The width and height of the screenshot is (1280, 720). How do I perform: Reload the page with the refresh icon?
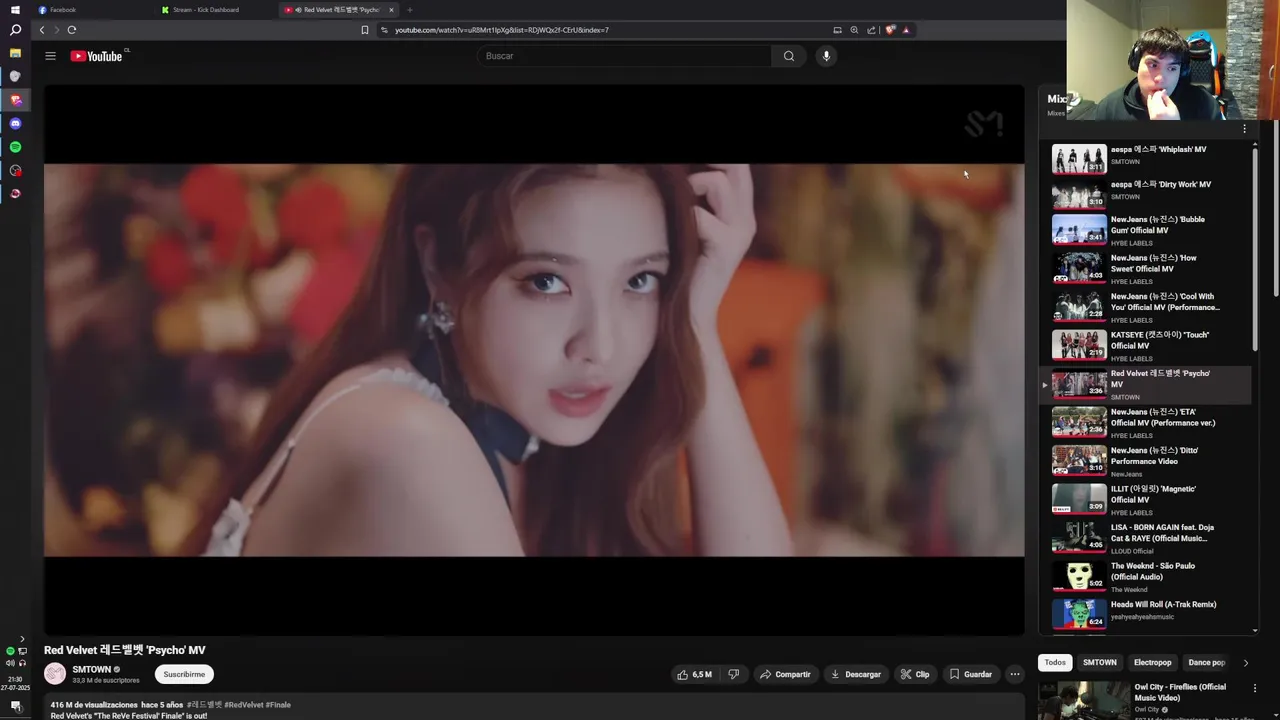[72, 30]
